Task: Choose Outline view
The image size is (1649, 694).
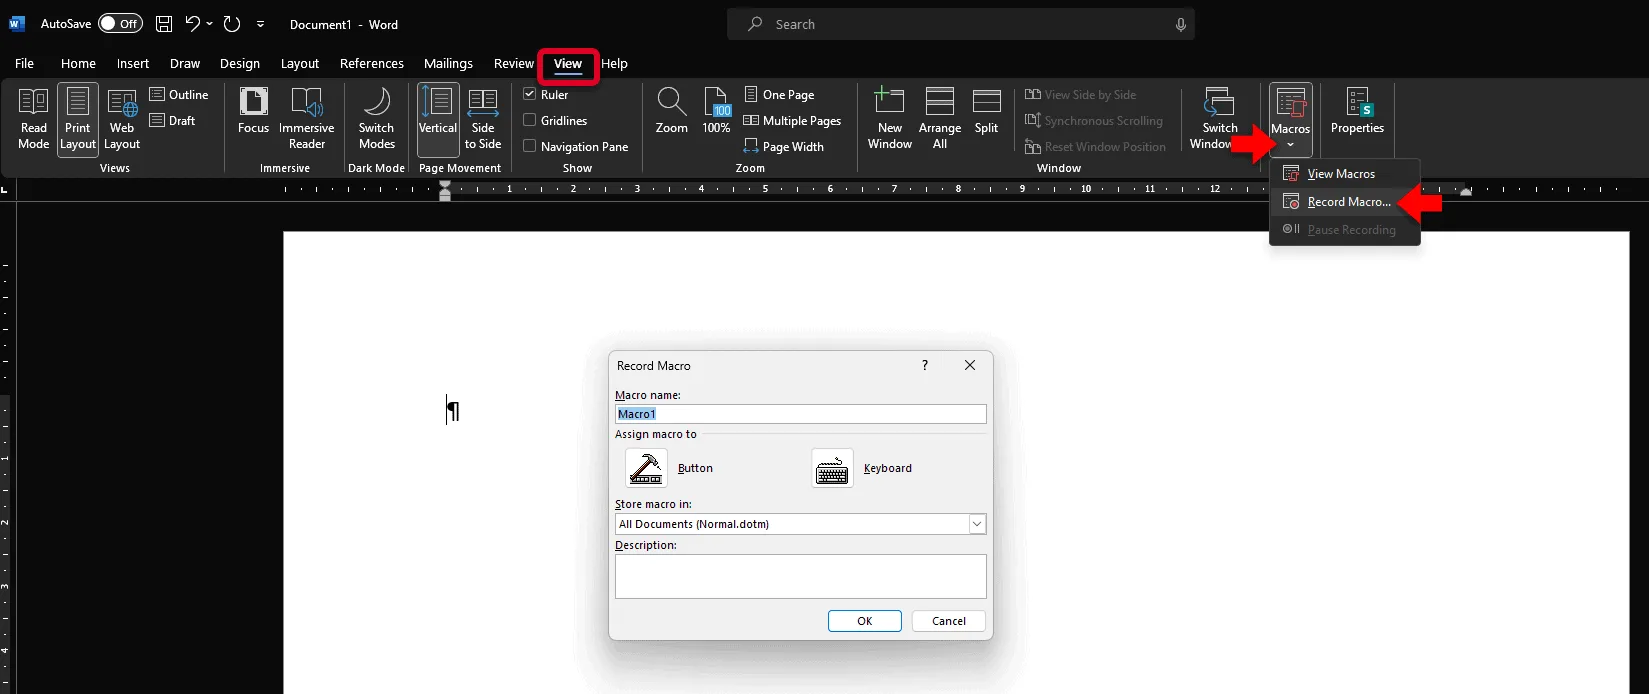Action: coord(179,94)
